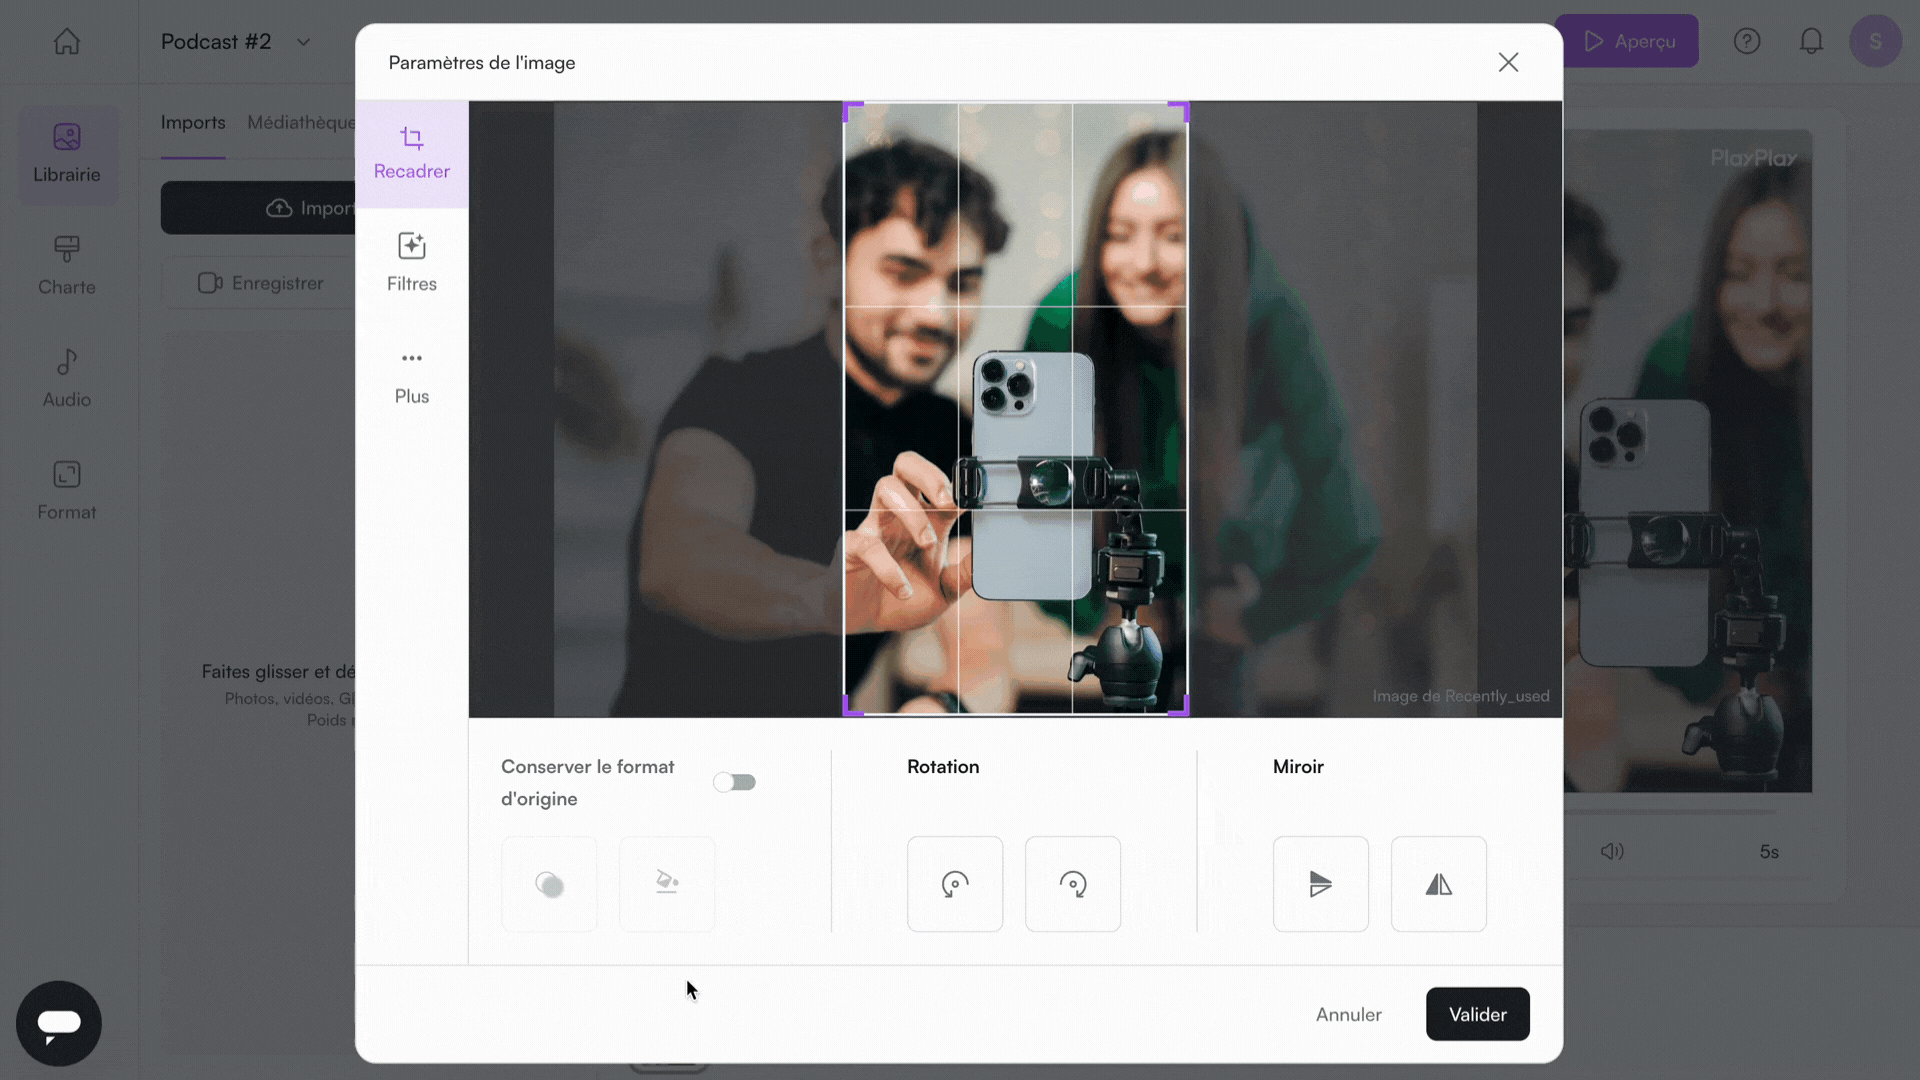The height and width of the screenshot is (1080, 1920).
Task: Flip image with the first Miroir button
Action: [x=1320, y=884]
